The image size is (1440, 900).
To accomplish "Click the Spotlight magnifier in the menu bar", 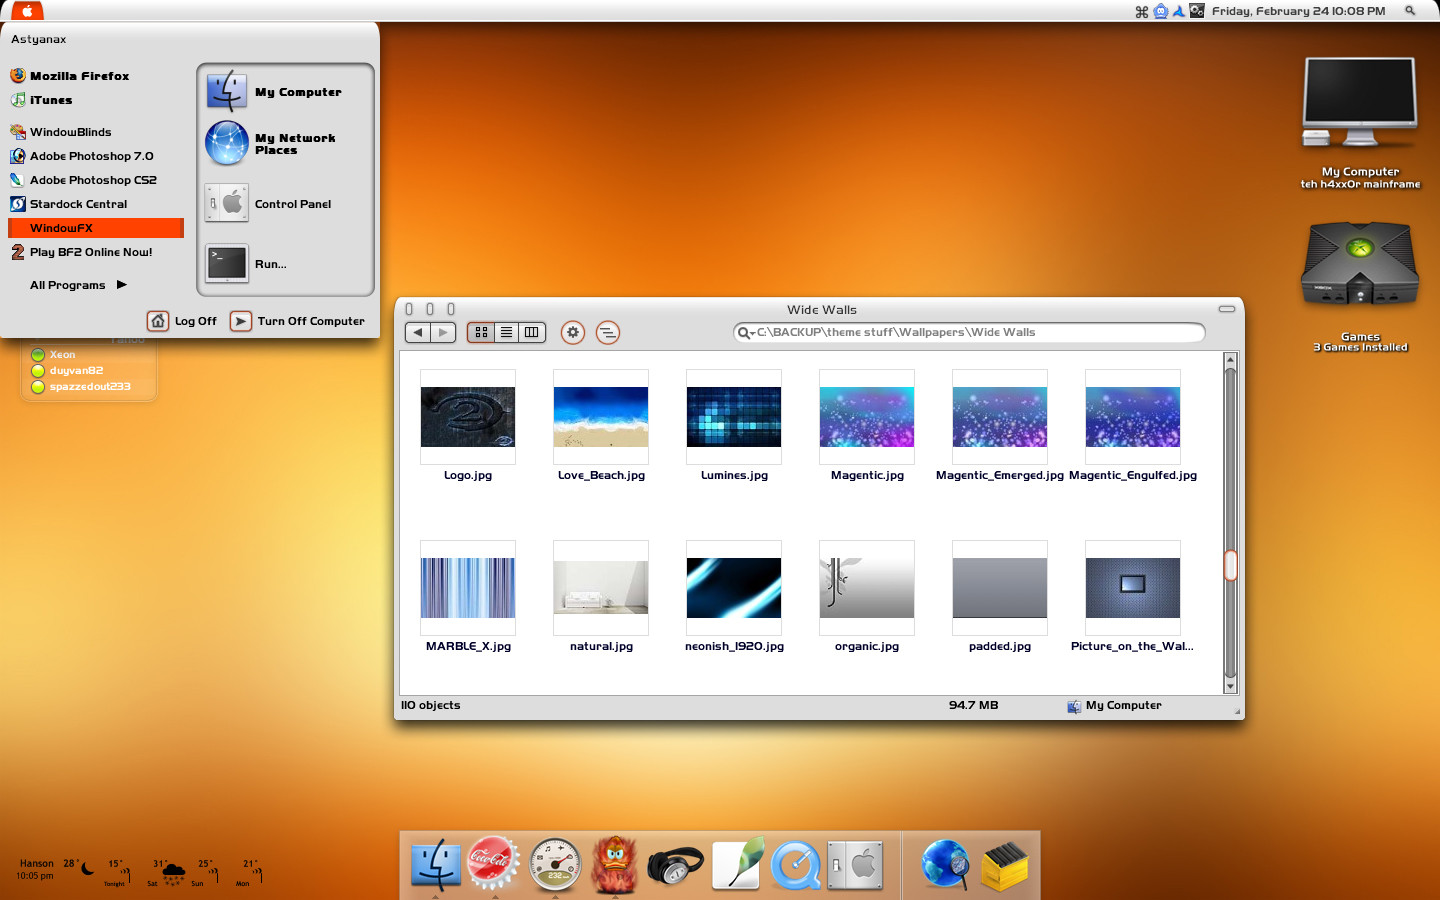I will click(1410, 11).
